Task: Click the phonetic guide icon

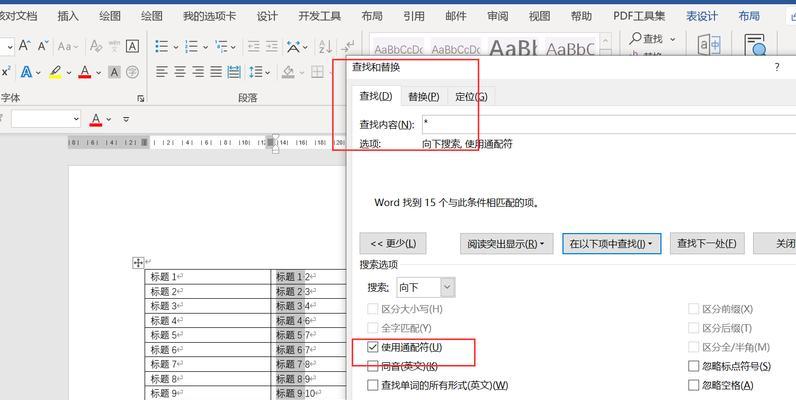Action: tap(114, 46)
